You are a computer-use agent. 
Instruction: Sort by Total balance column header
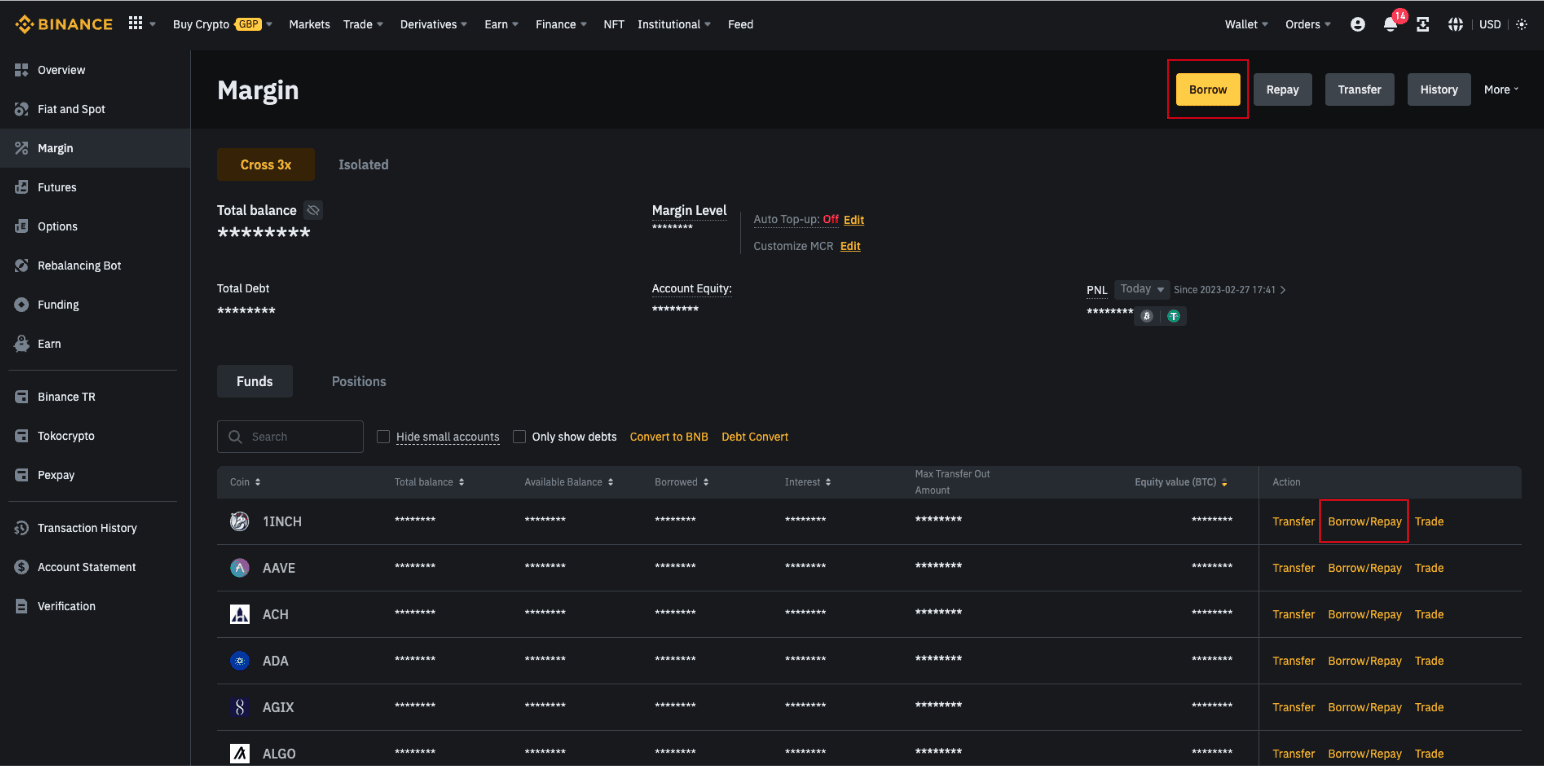coord(429,482)
